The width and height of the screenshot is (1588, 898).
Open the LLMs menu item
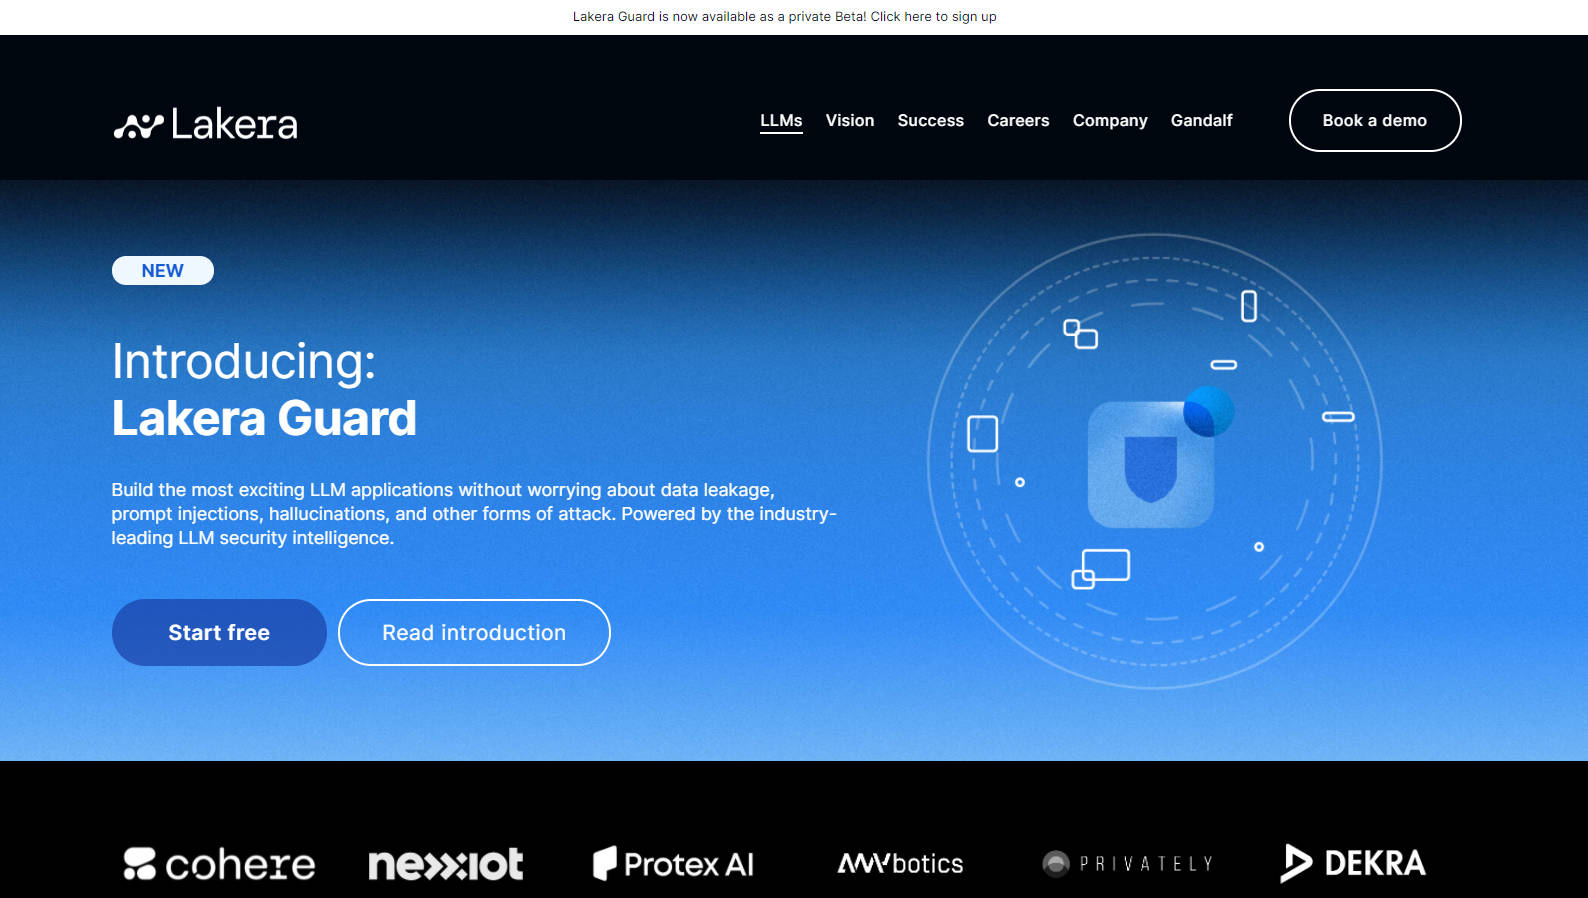click(781, 120)
